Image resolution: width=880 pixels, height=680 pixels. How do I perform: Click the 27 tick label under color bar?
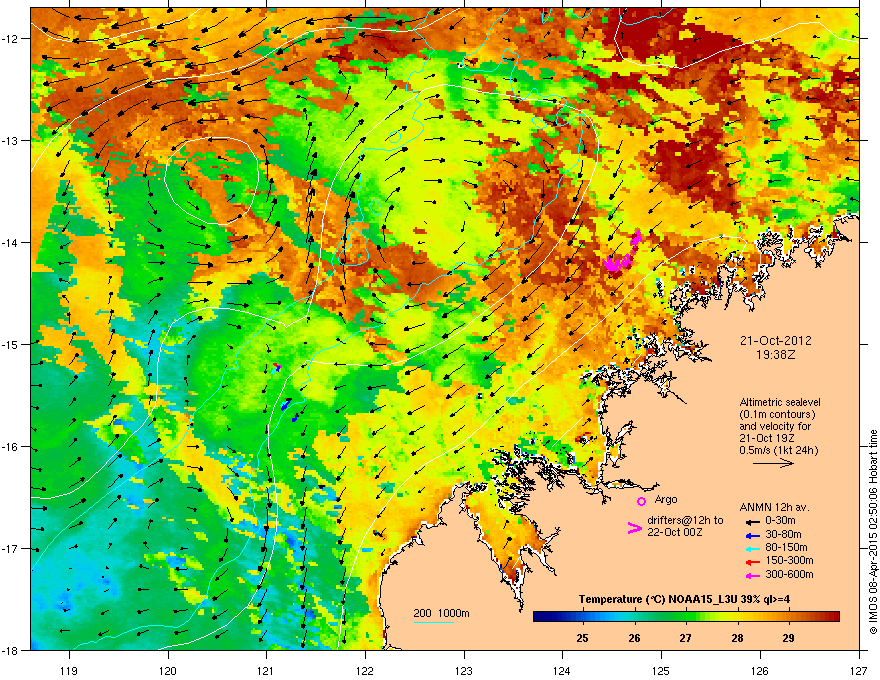tap(686, 638)
